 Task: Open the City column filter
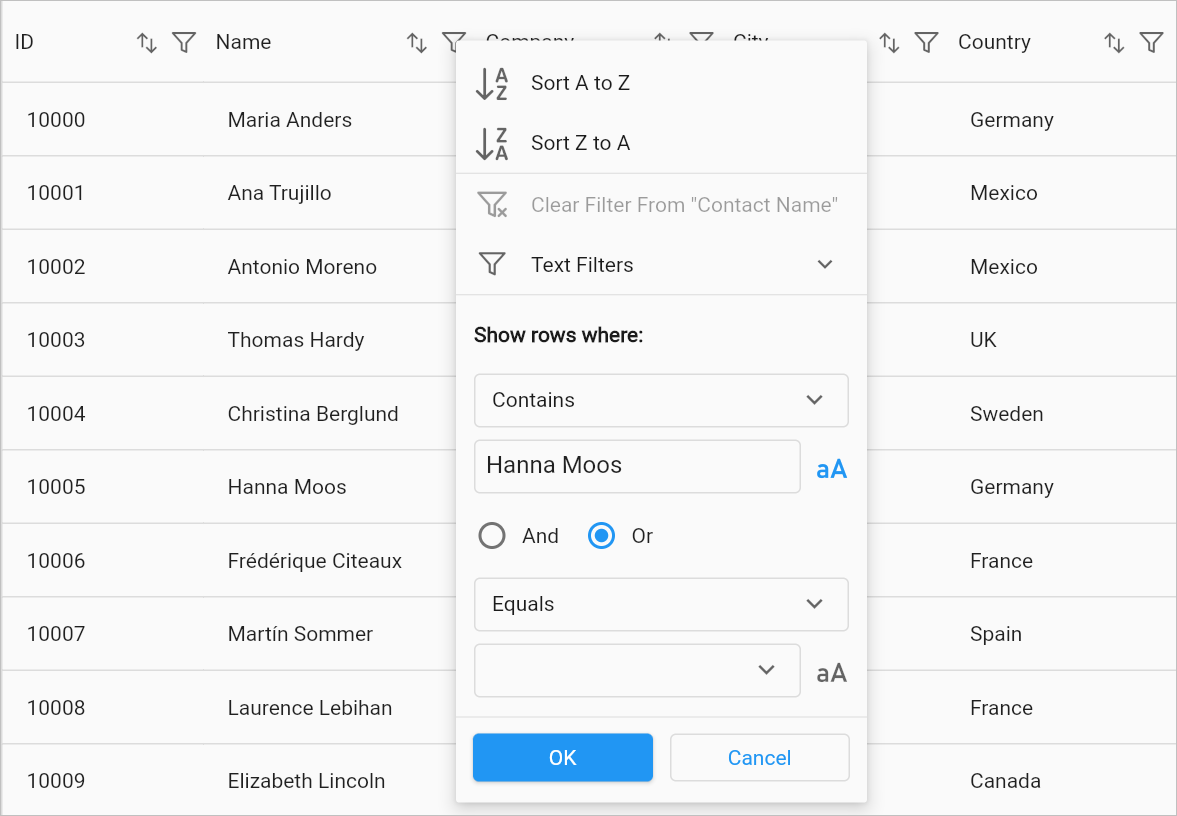(x=926, y=43)
